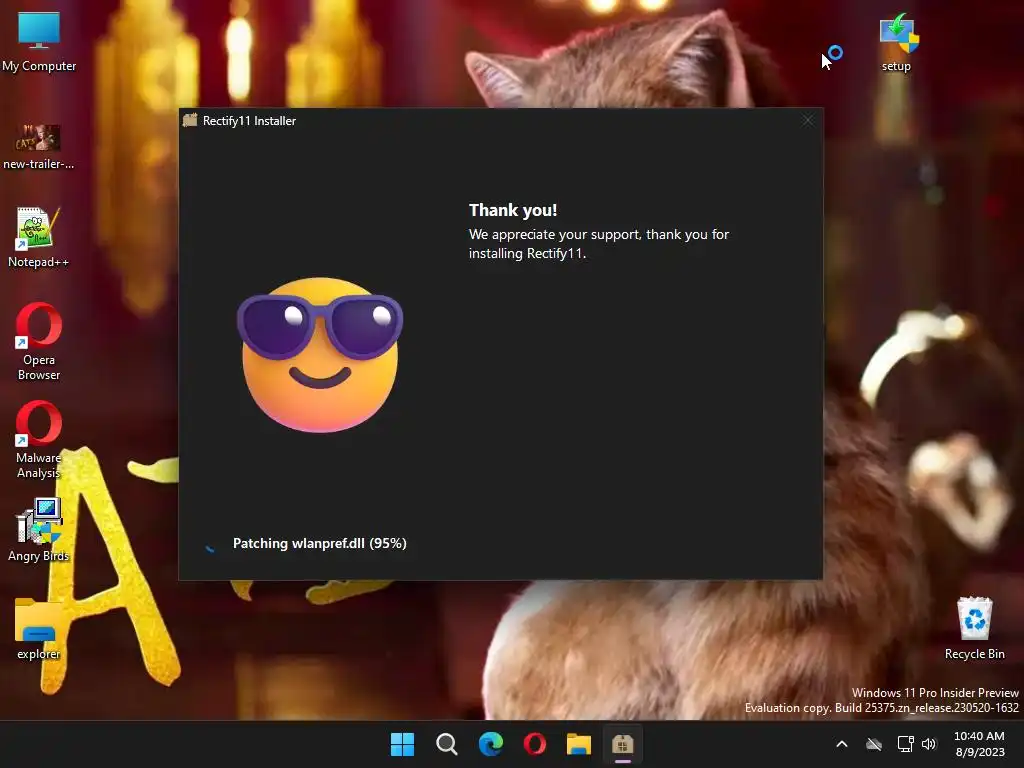This screenshot has width=1024, height=768.
Task: Select the explorer folder on desktop
Action: click(x=39, y=628)
